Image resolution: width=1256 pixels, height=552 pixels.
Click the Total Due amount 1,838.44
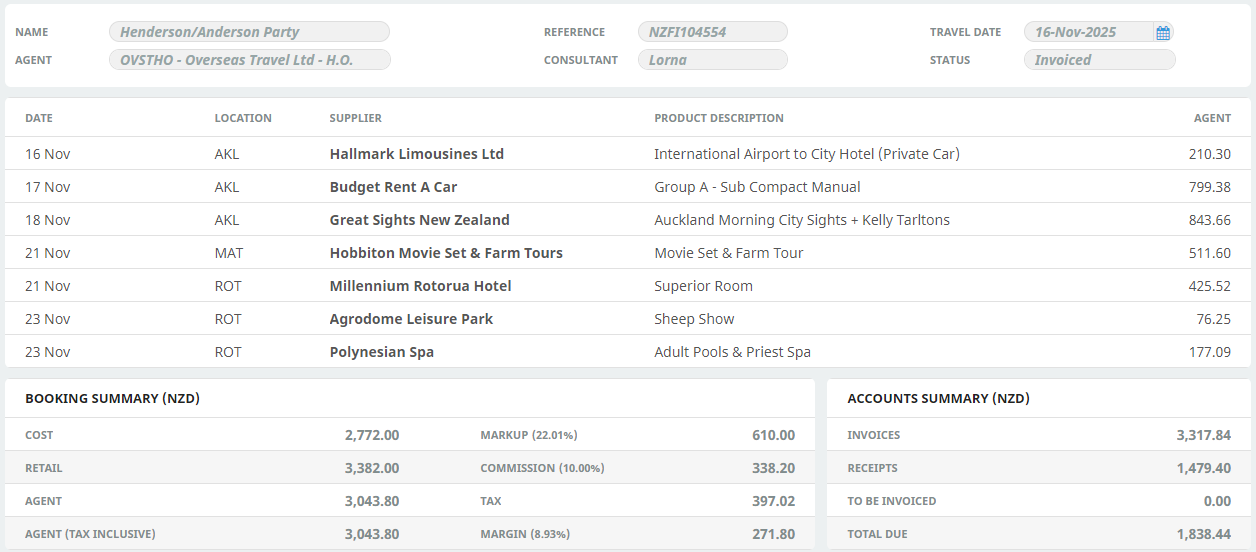1203,534
